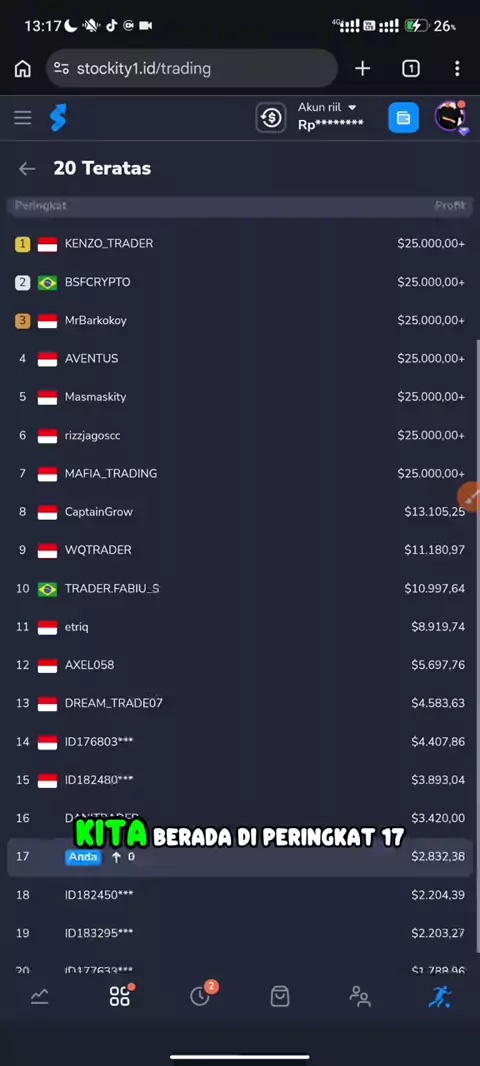Image resolution: width=480 pixels, height=1066 pixels.
Task: Open the browser tab switcher
Action: click(x=411, y=69)
